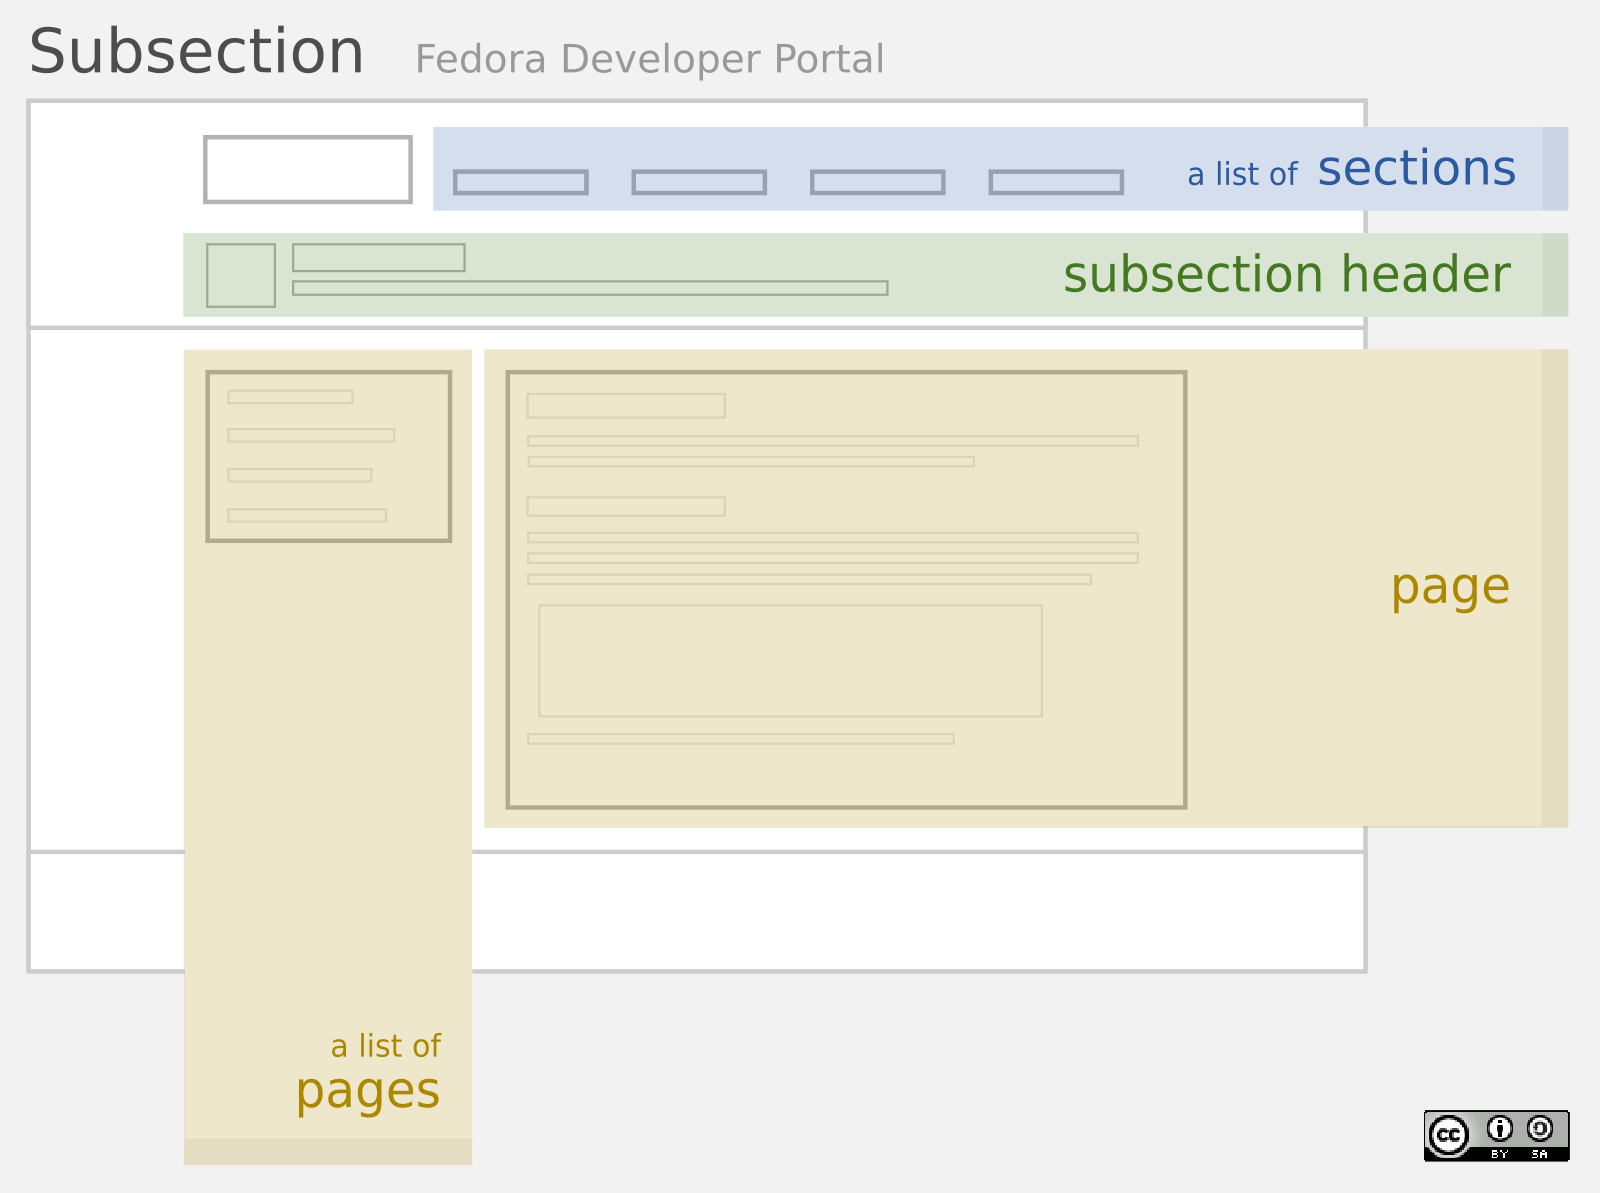Click the 'subsection header' green label

[x=1286, y=275]
